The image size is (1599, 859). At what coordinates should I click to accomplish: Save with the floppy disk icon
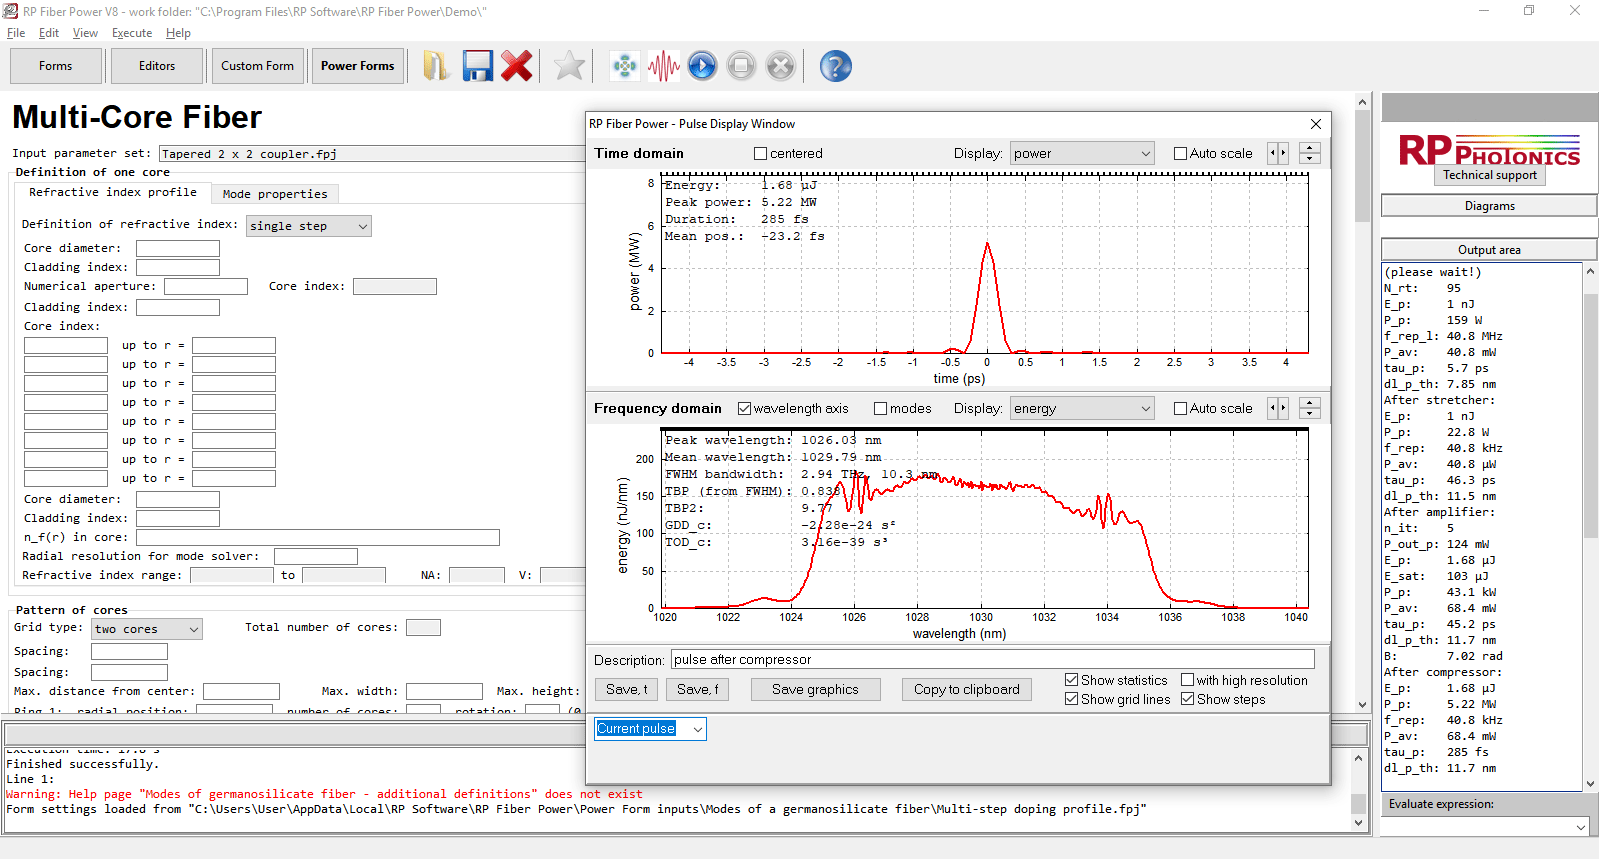(477, 66)
